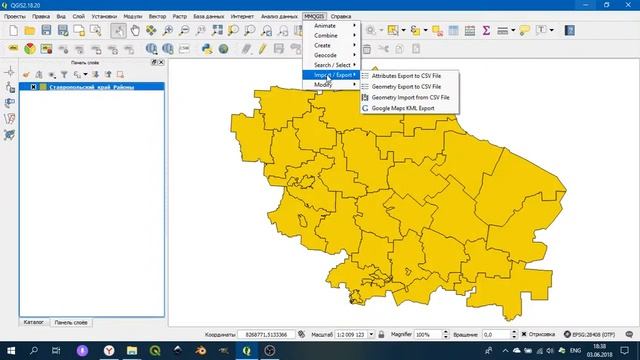Select the Zoom In tool
This screenshot has width=640, height=360.
(168, 30)
